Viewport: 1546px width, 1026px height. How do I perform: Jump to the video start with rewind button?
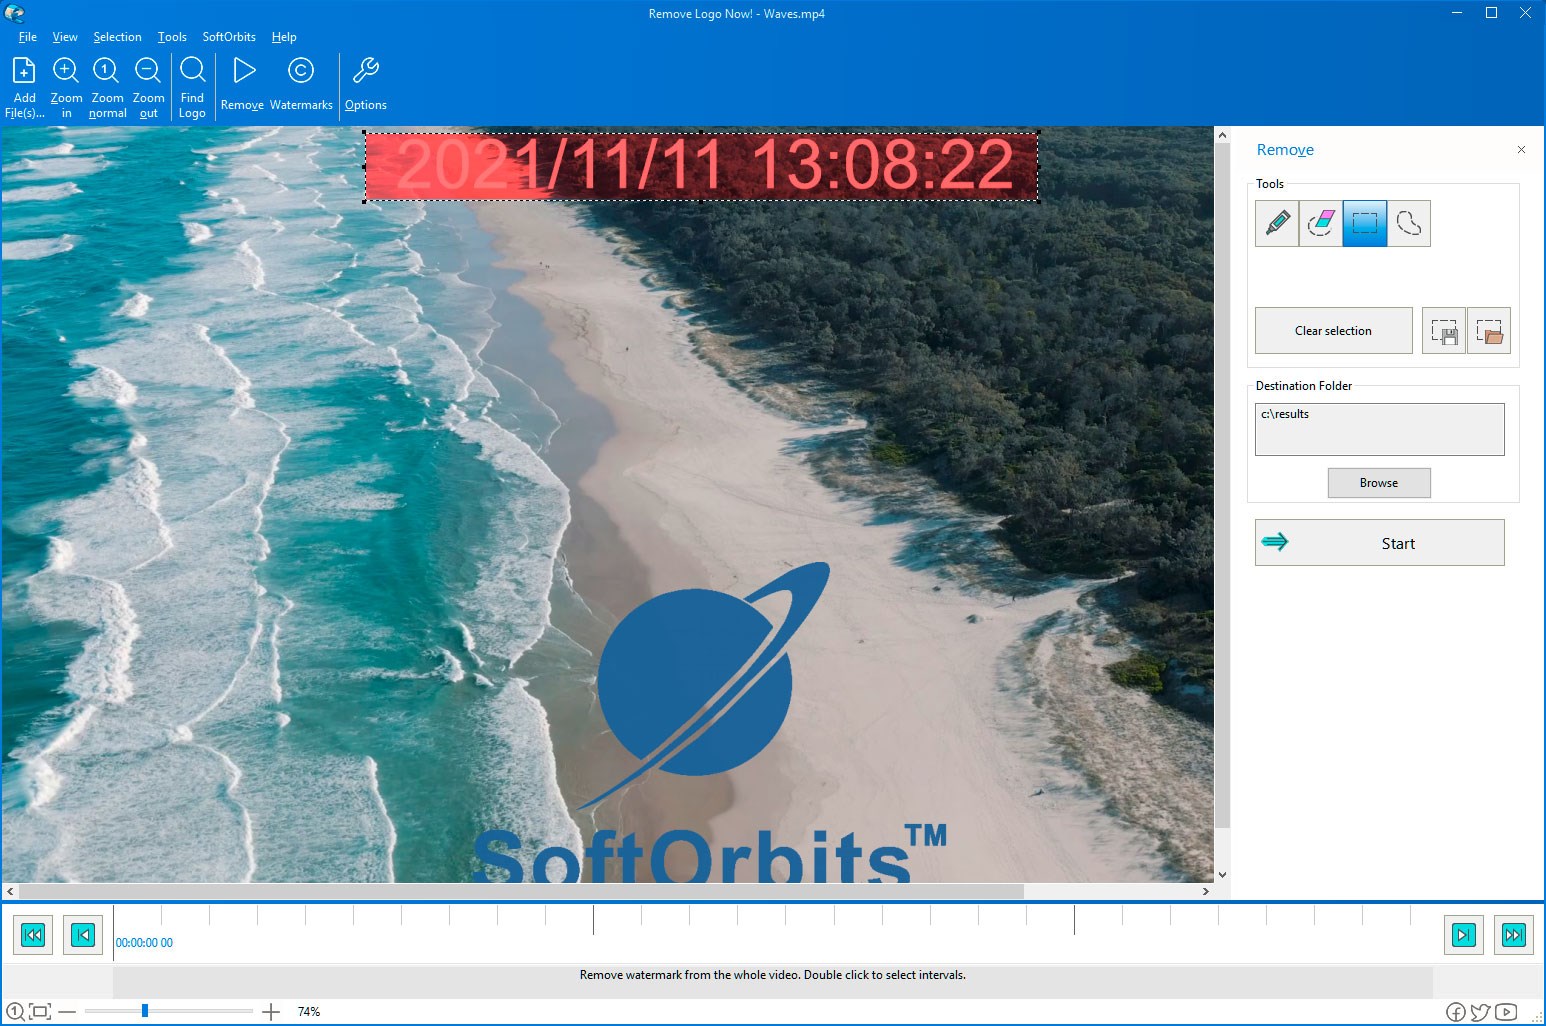pos(33,935)
